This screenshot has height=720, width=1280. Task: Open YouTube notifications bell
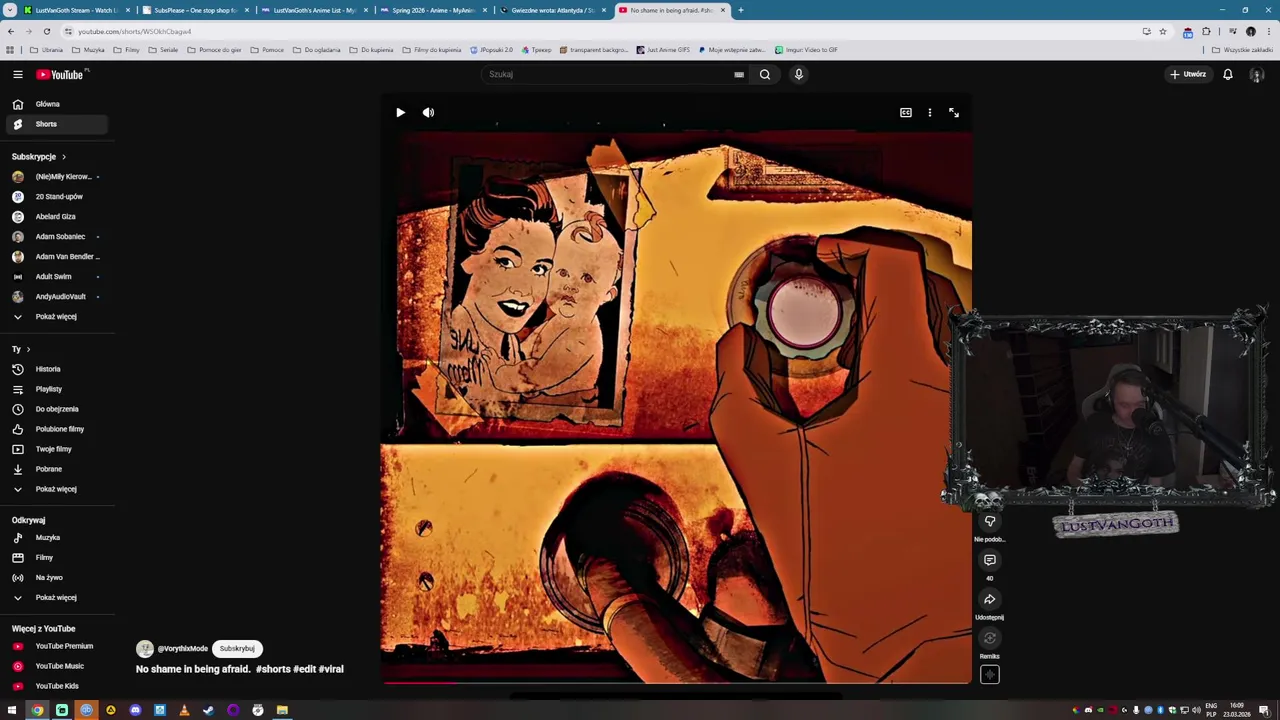1228,74
